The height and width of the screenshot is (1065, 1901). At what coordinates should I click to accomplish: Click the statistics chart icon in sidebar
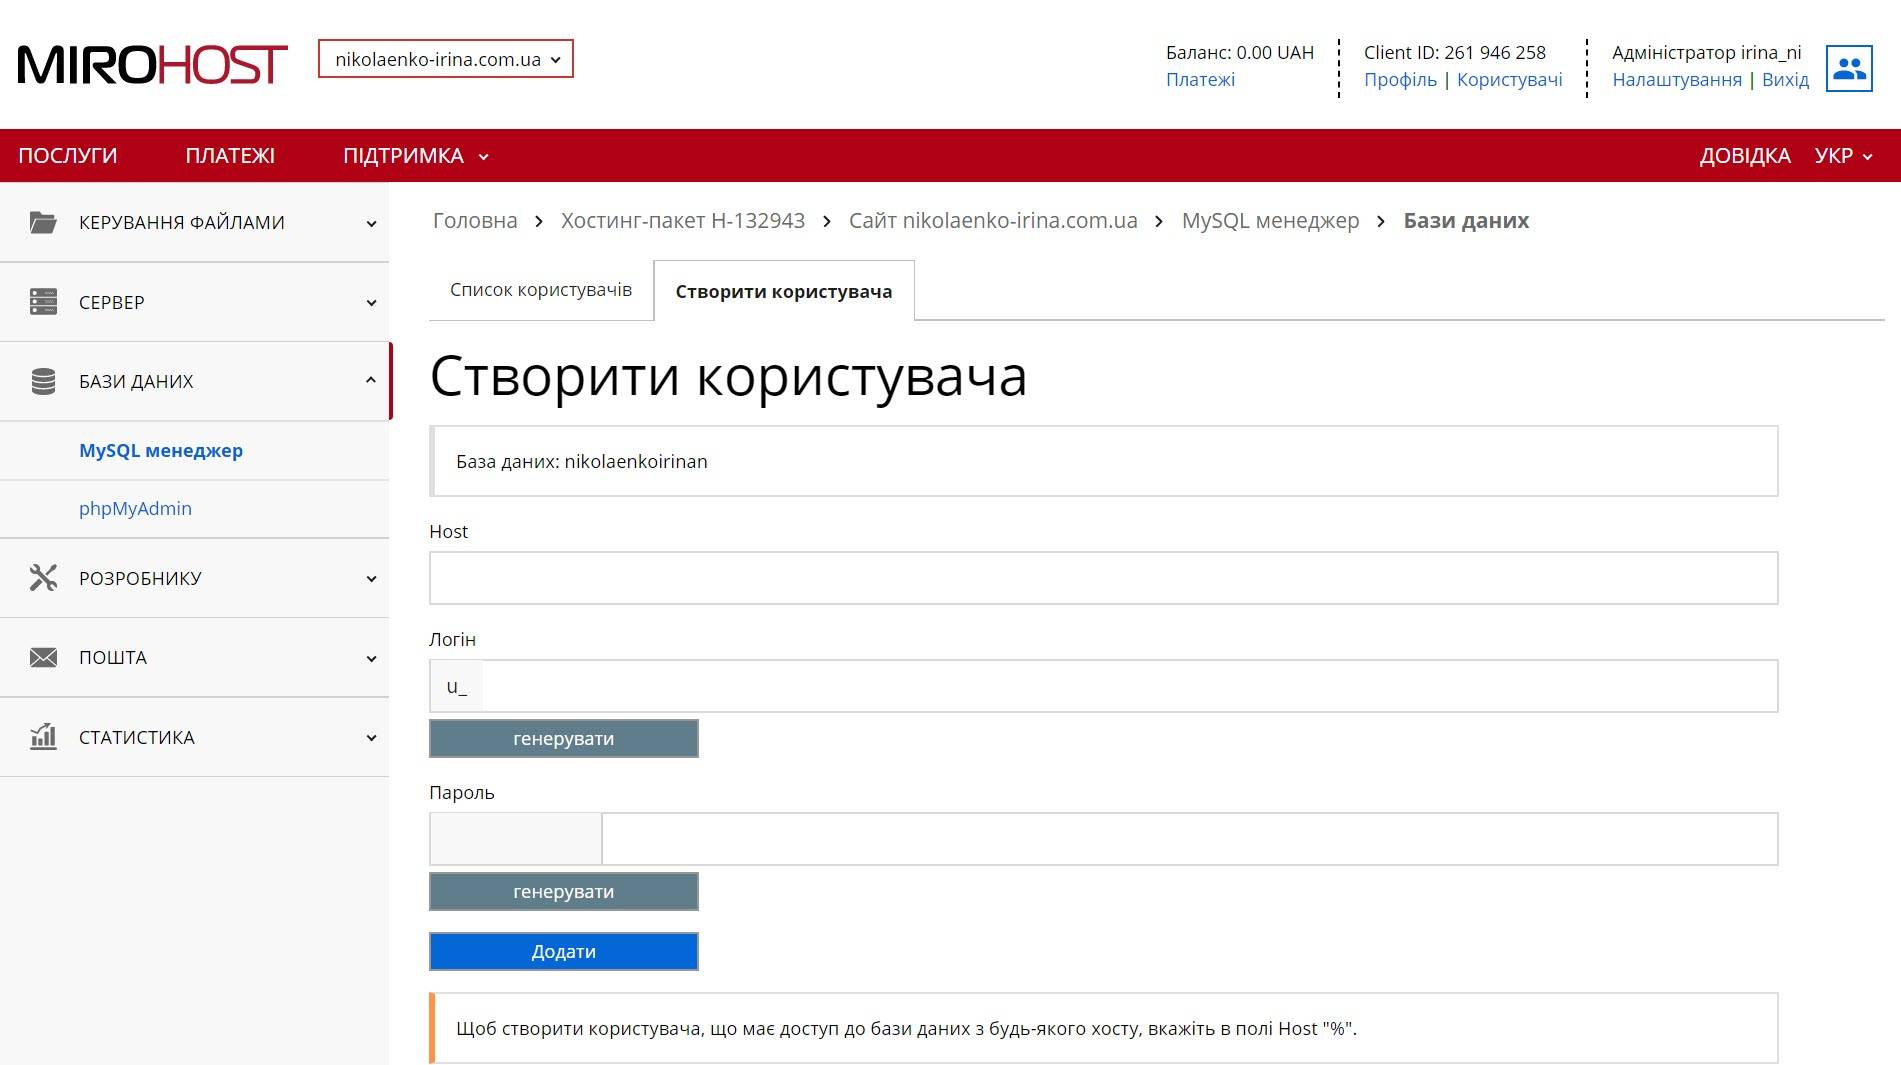pos(43,737)
